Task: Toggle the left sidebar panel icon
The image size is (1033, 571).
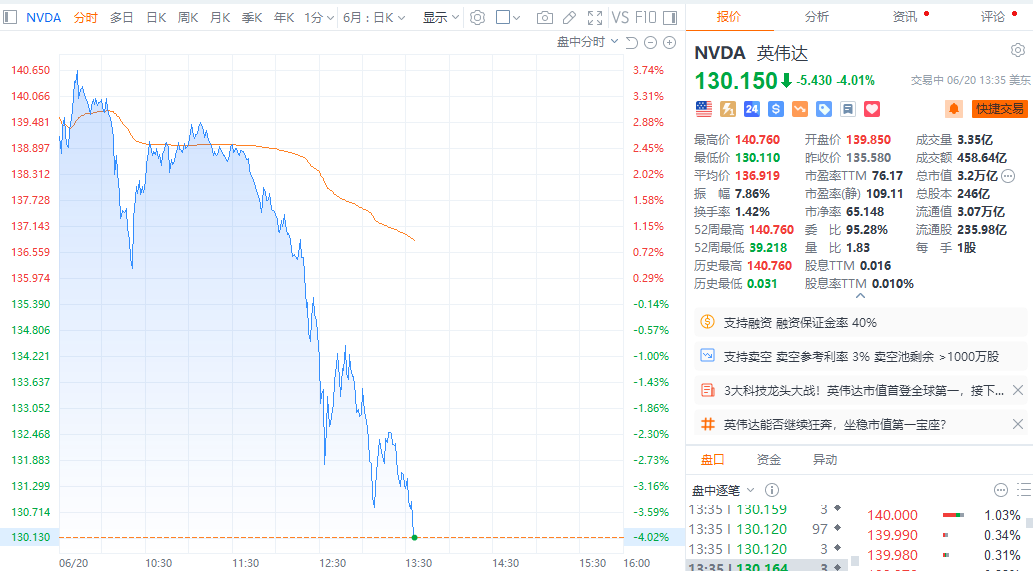Action: tap(10, 17)
